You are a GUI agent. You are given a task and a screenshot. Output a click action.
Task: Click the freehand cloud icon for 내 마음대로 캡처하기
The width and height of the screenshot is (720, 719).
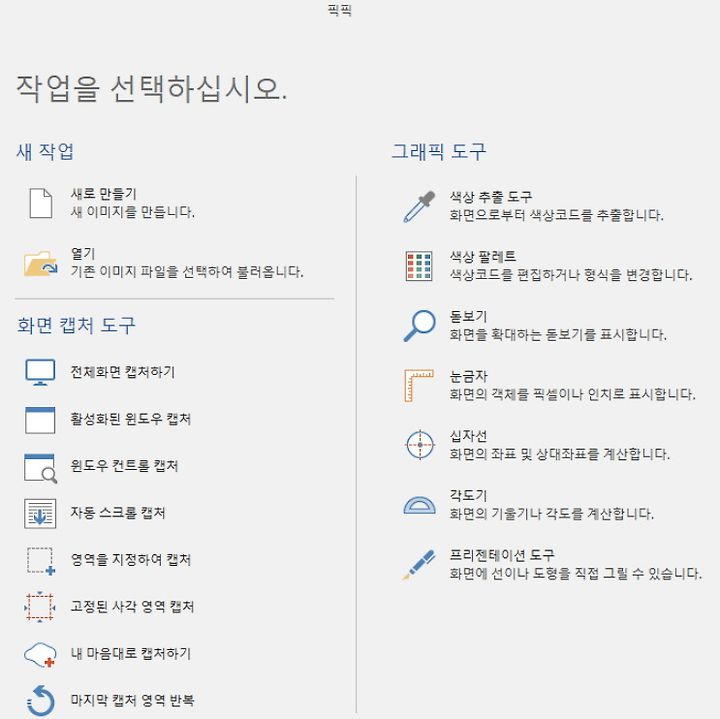click(x=40, y=655)
